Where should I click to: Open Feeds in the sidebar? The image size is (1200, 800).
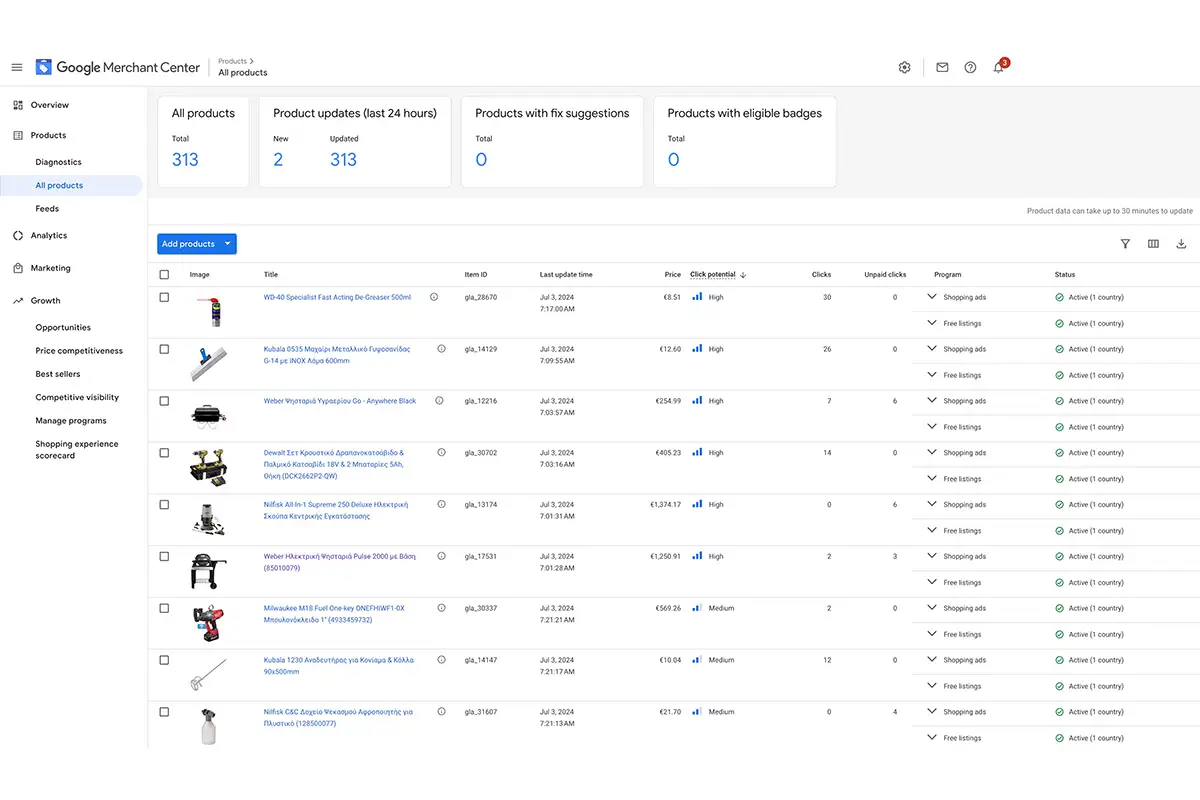pyautogui.click(x=47, y=209)
